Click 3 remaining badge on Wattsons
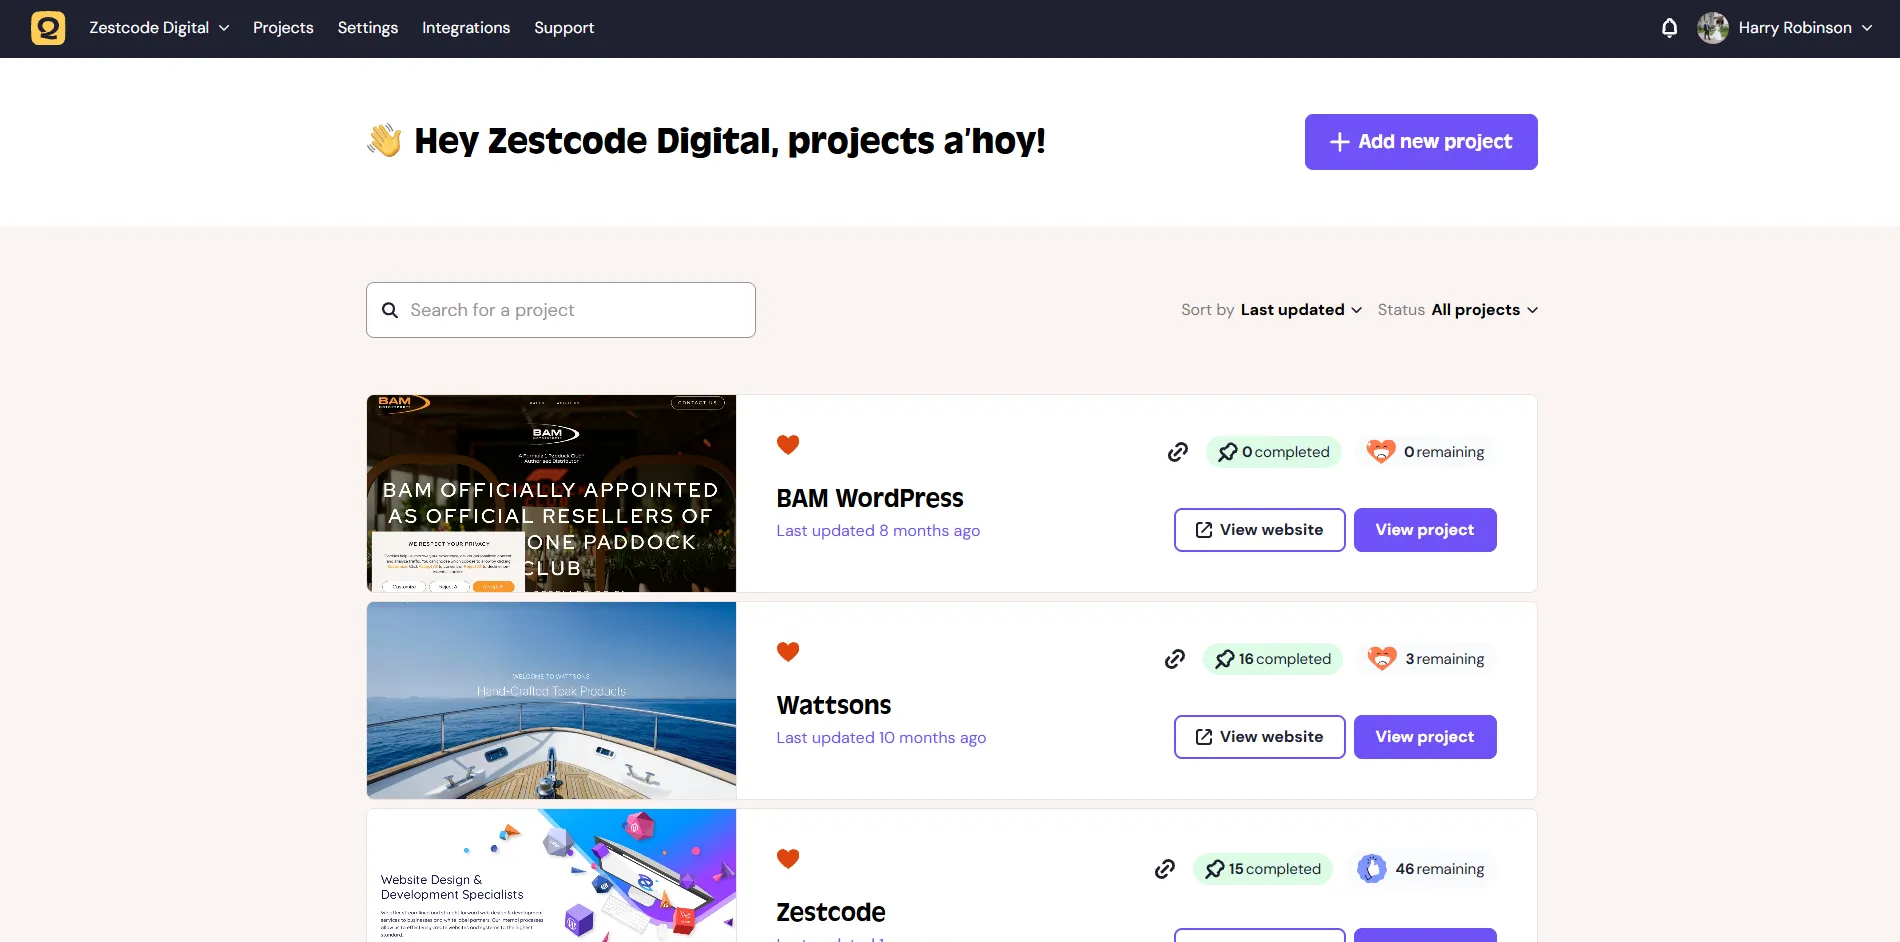 point(1426,659)
